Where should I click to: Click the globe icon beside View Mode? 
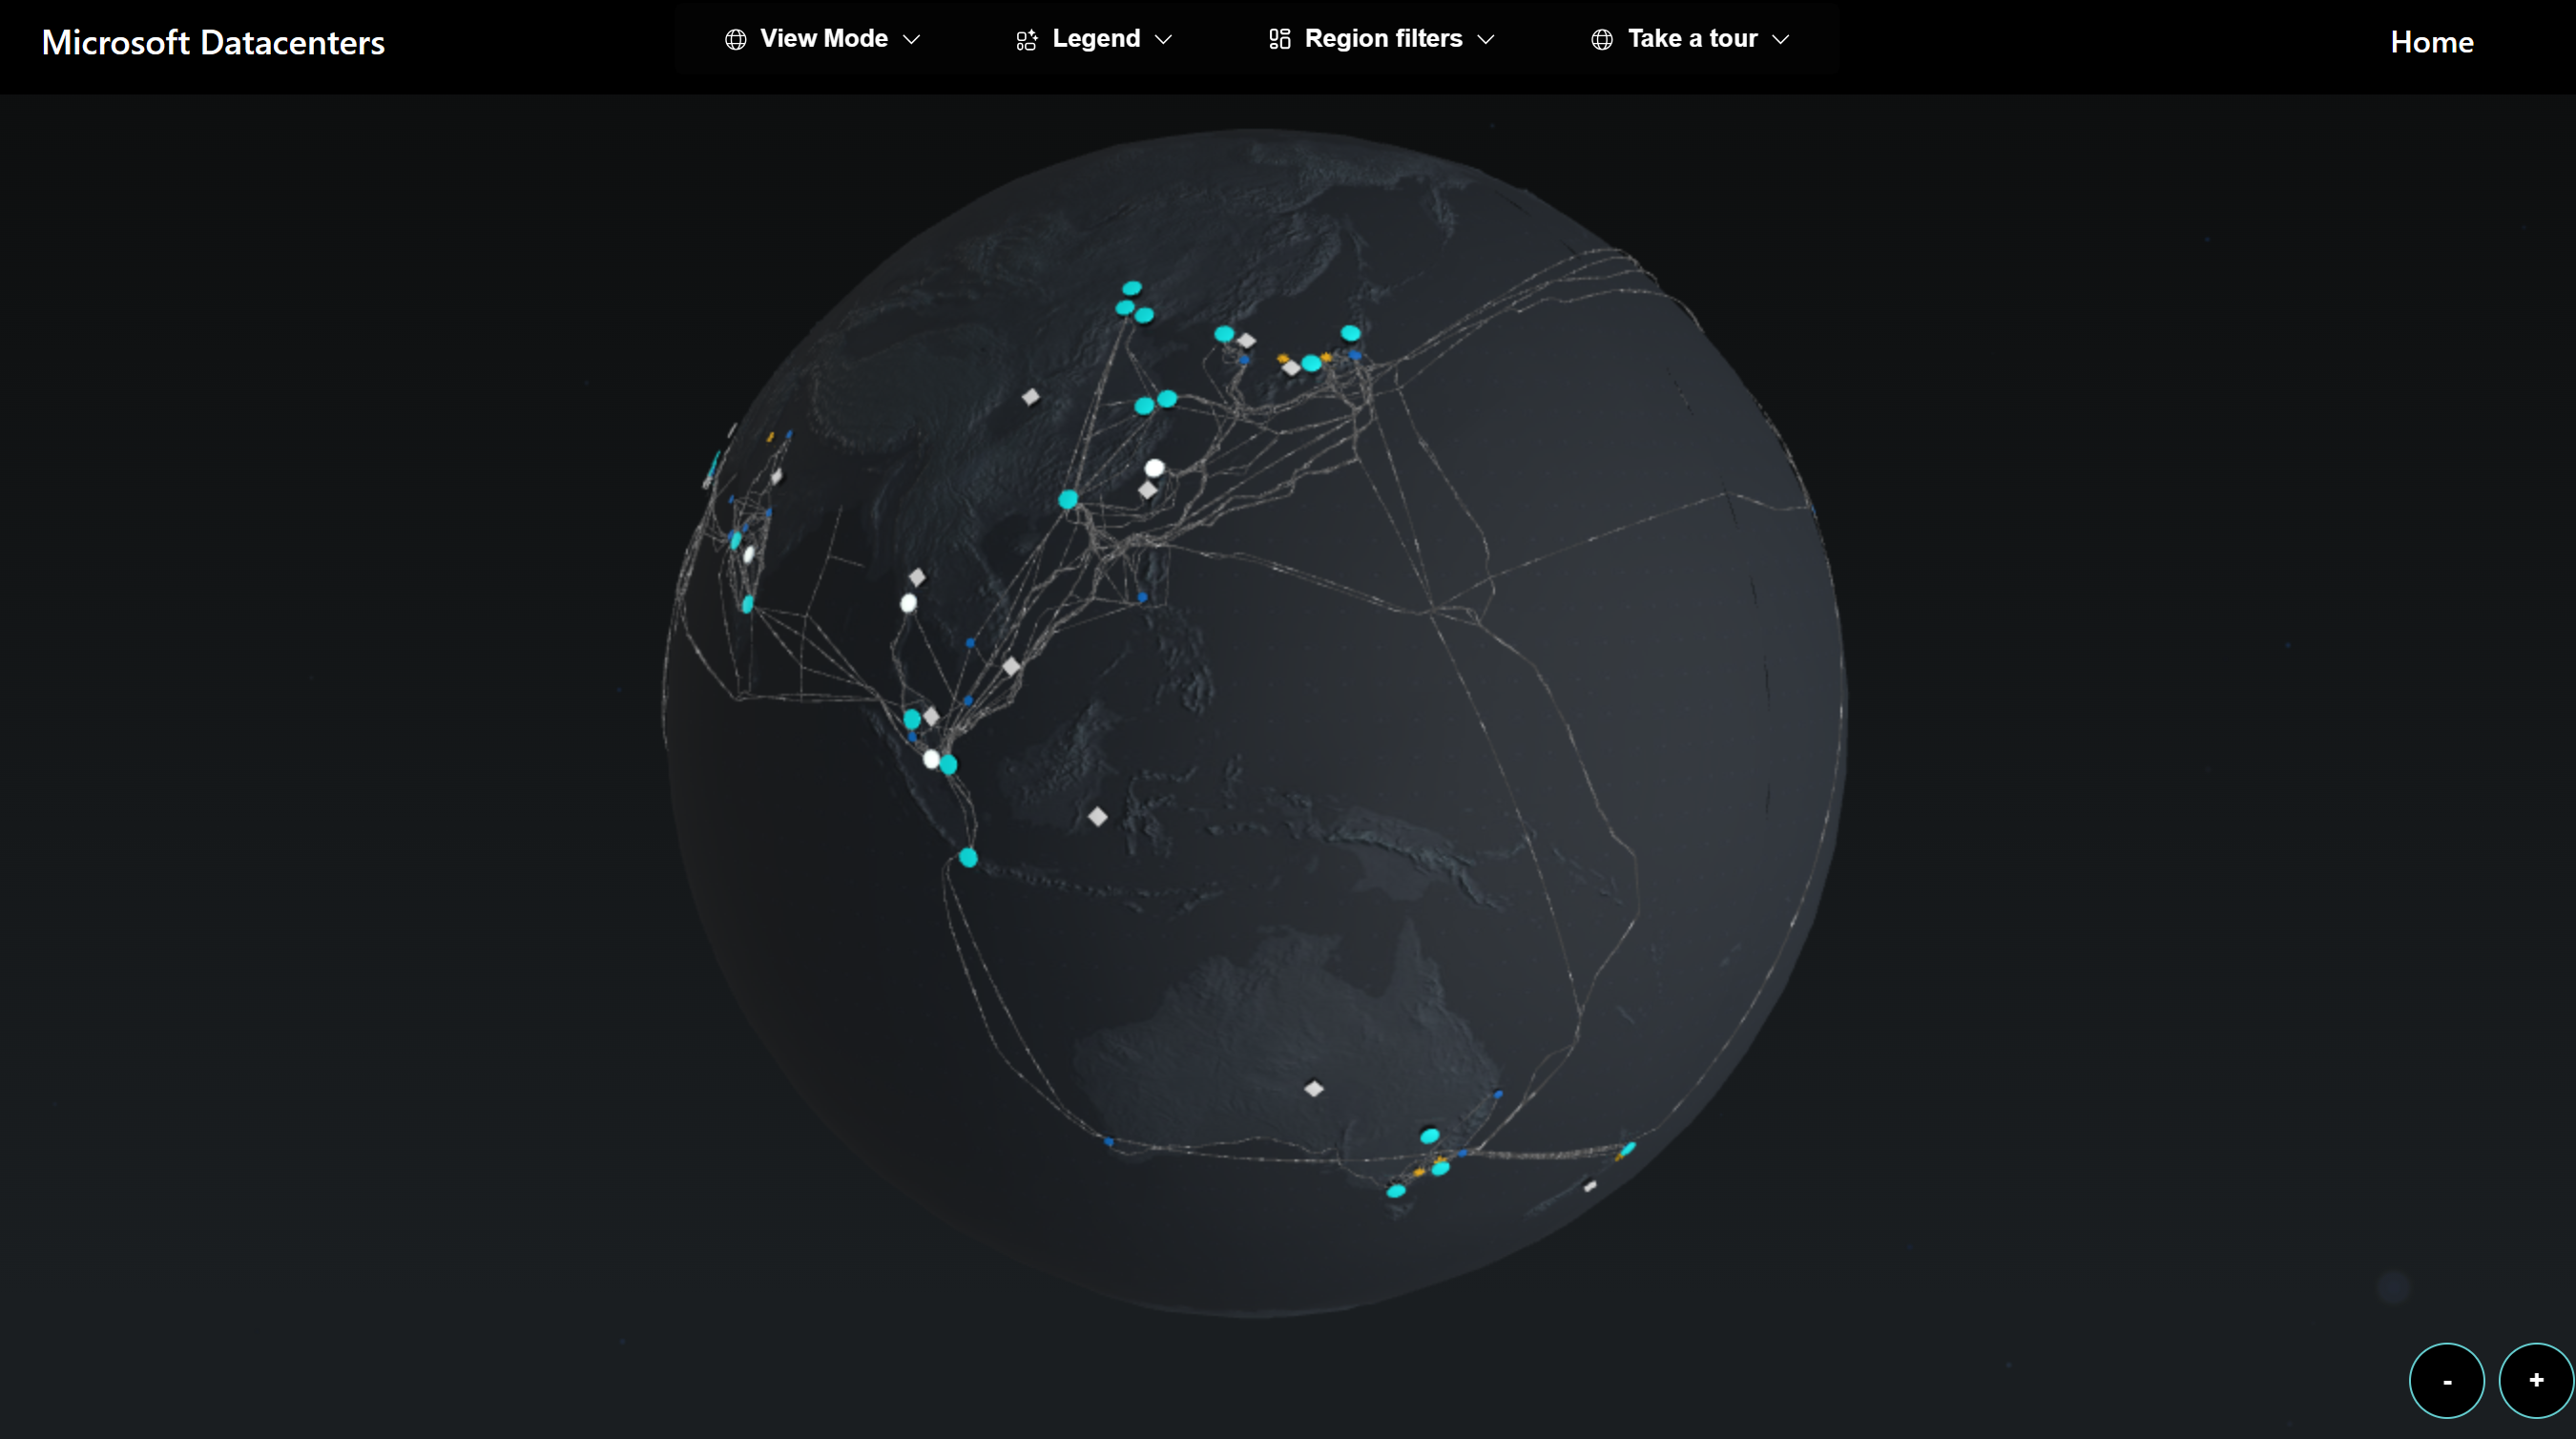735,39
